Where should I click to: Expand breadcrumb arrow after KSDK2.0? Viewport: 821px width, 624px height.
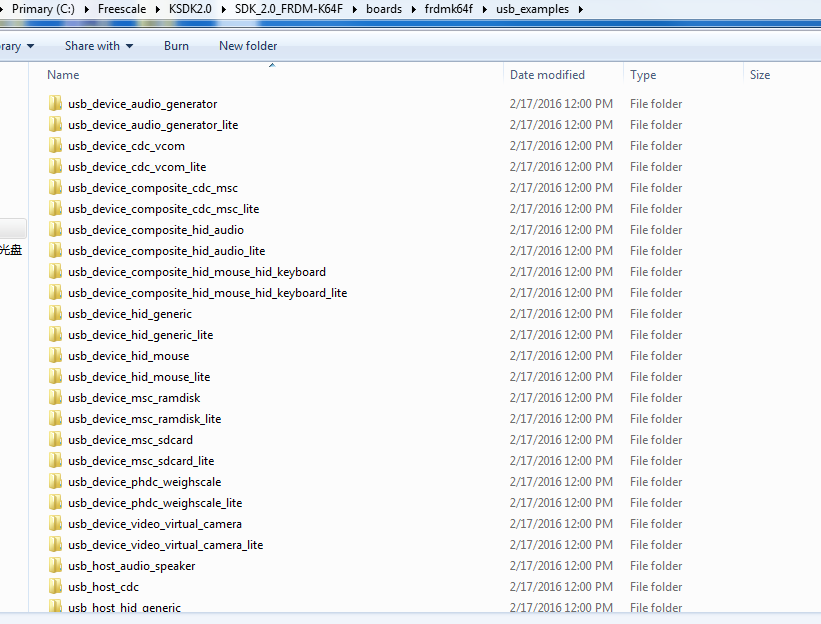[x=224, y=9]
